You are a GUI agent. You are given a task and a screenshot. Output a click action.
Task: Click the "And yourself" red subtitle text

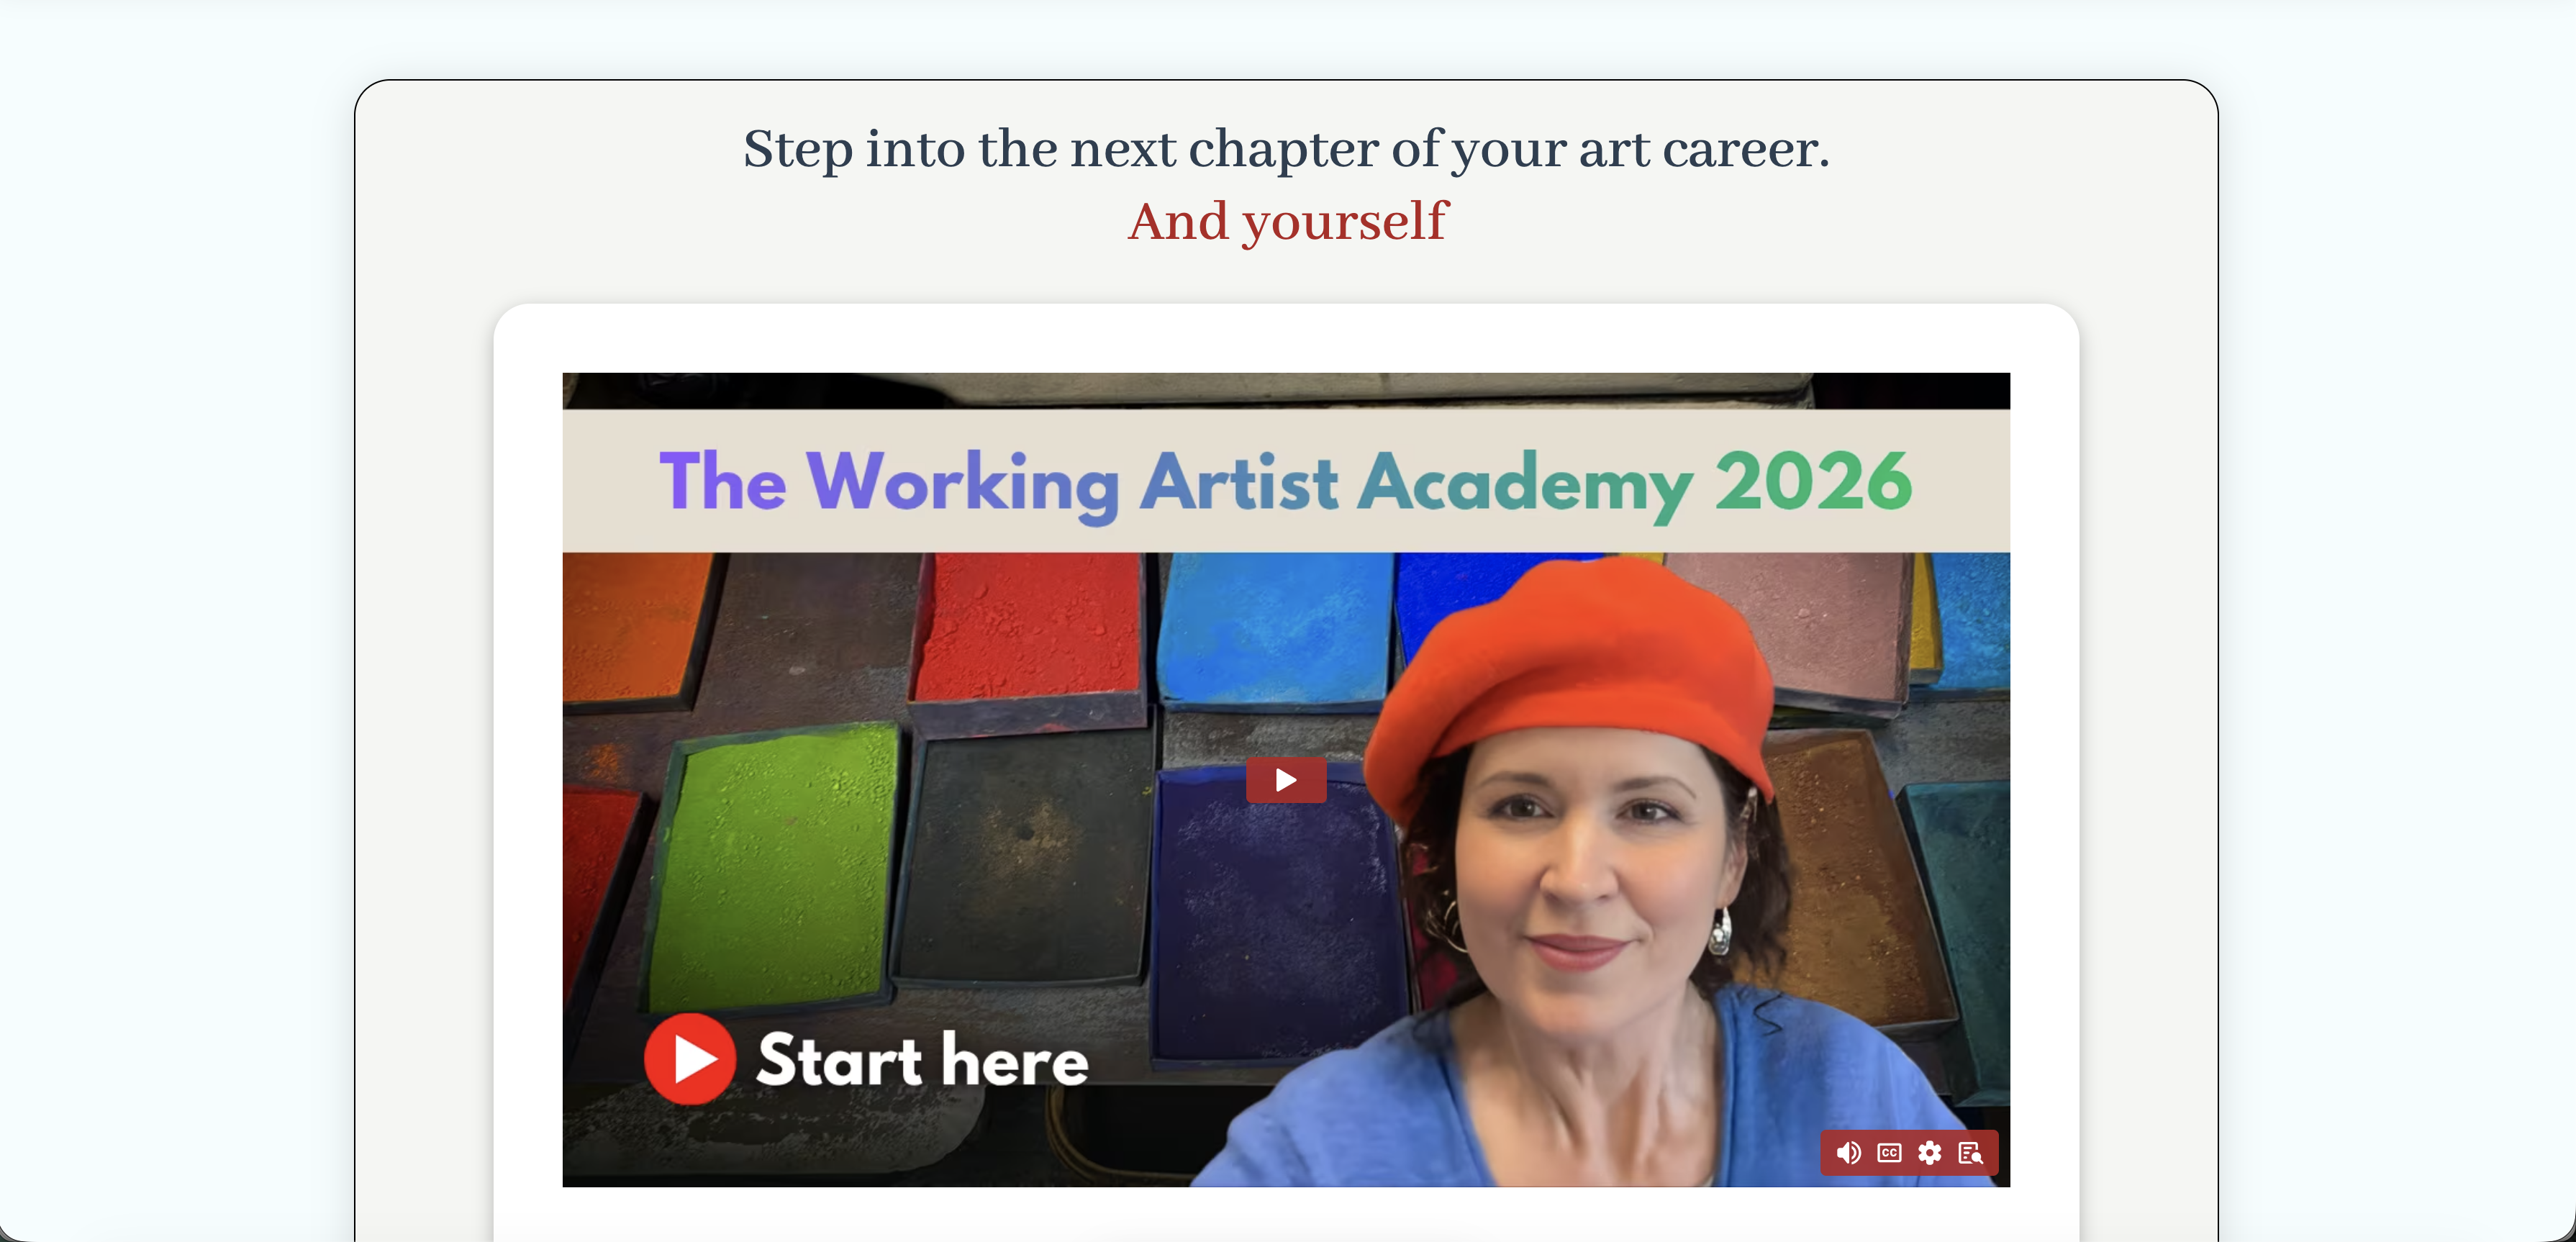click(1287, 222)
